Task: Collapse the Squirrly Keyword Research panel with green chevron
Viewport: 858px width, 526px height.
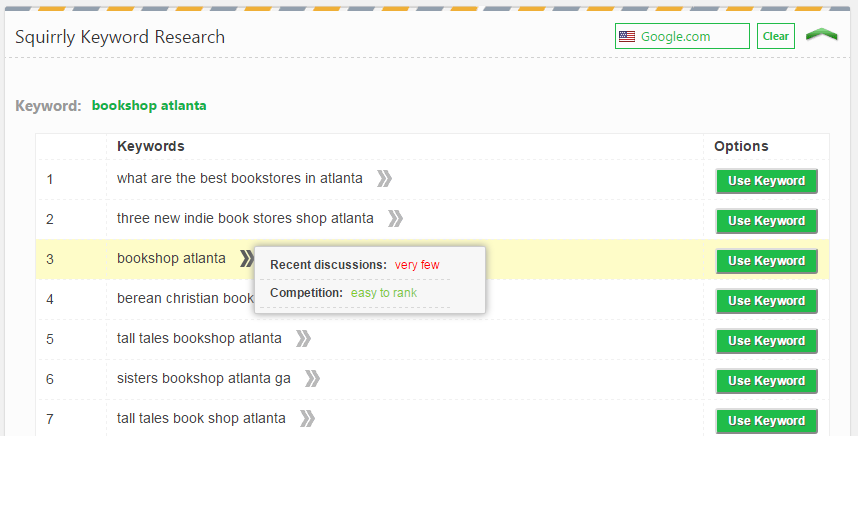Action: [822, 35]
